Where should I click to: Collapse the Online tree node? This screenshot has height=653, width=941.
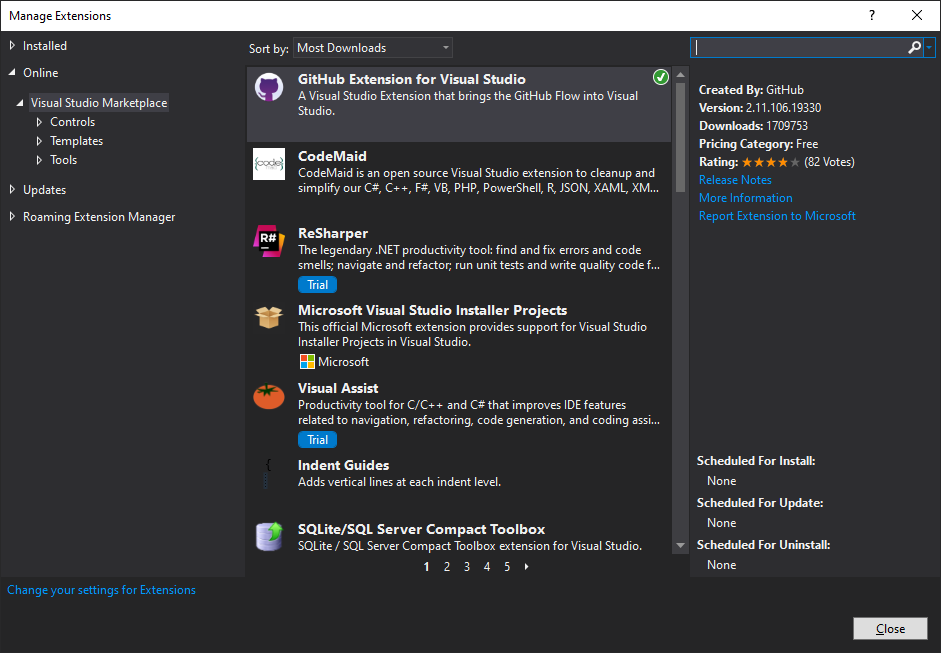[12, 72]
